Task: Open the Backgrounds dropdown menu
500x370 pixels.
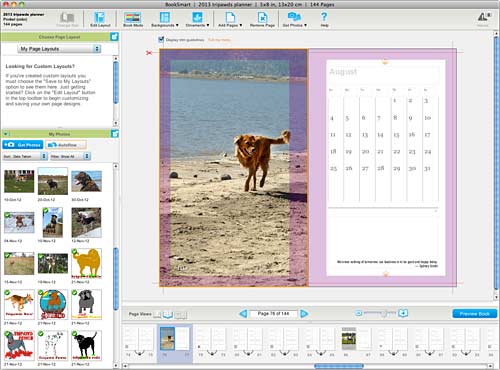Action: [x=165, y=19]
